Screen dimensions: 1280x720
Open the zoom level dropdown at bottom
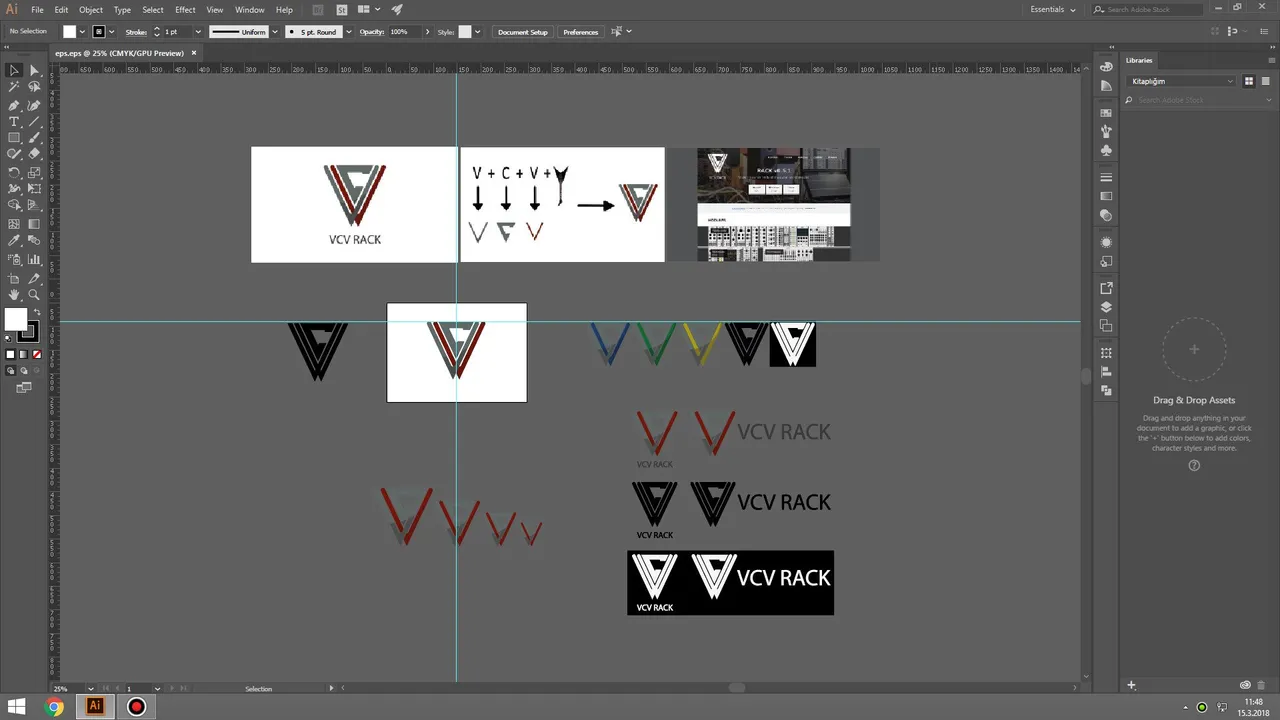tap(90, 689)
